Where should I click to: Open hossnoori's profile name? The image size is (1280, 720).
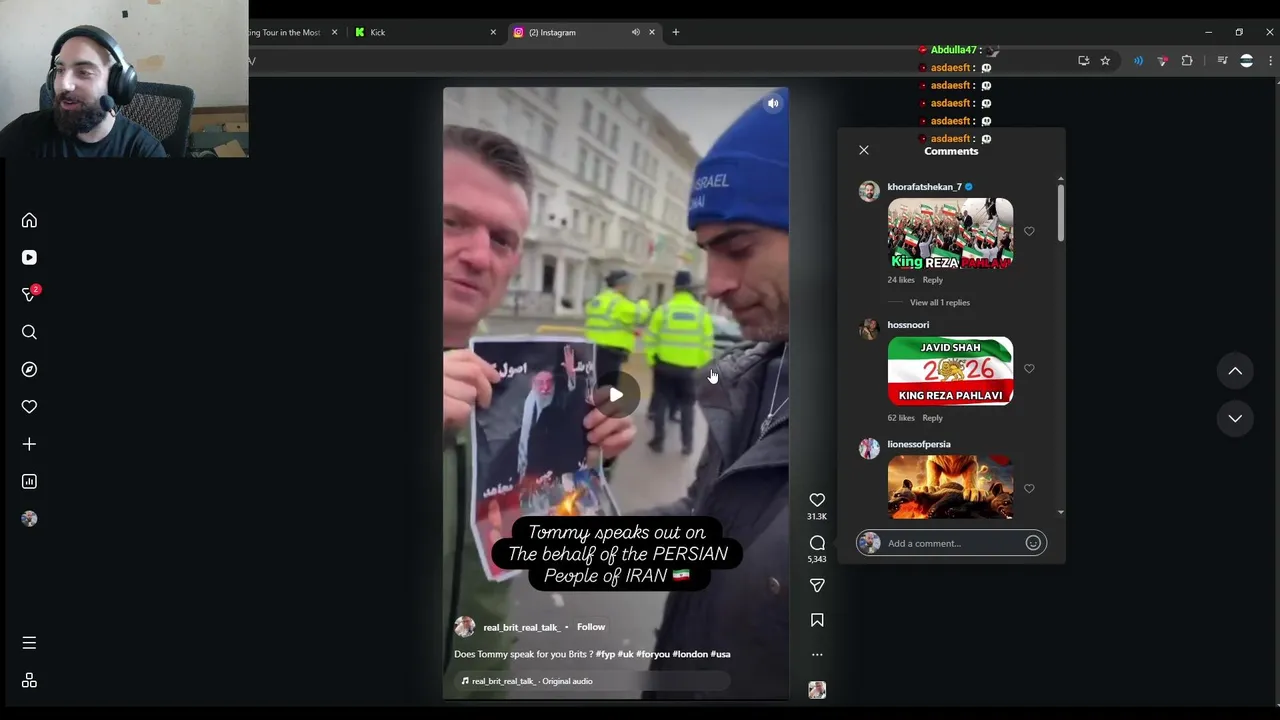coord(908,325)
